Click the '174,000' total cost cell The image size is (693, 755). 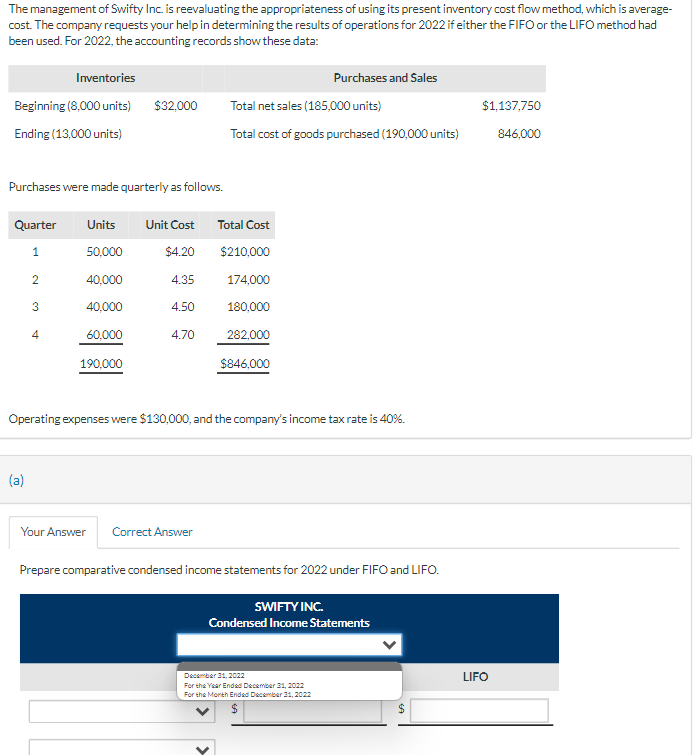(248, 280)
